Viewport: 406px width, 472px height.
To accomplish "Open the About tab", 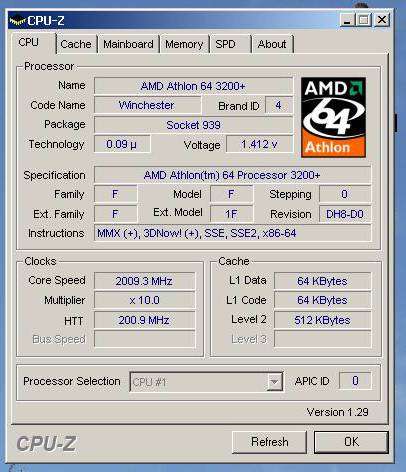I will tap(272, 44).
